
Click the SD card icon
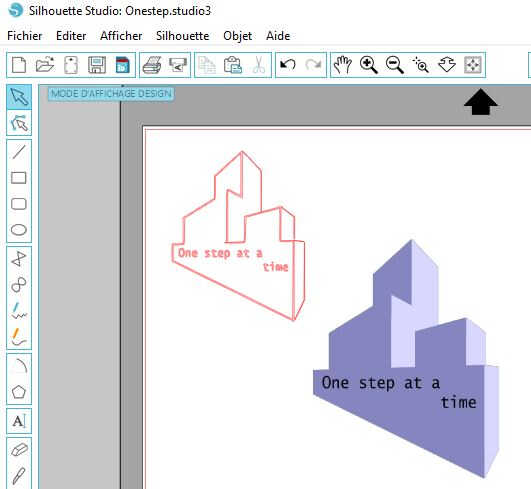(x=71, y=65)
